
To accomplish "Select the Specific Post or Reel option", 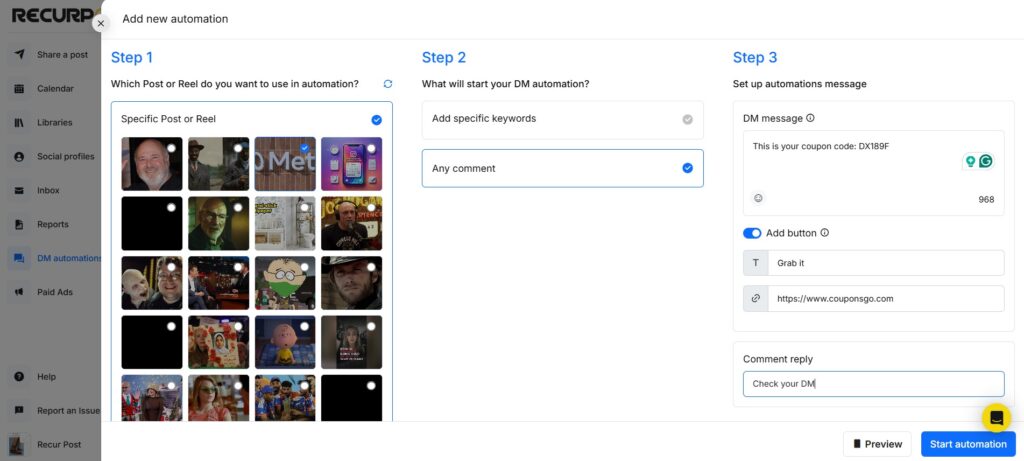I will pyautogui.click(x=251, y=119).
